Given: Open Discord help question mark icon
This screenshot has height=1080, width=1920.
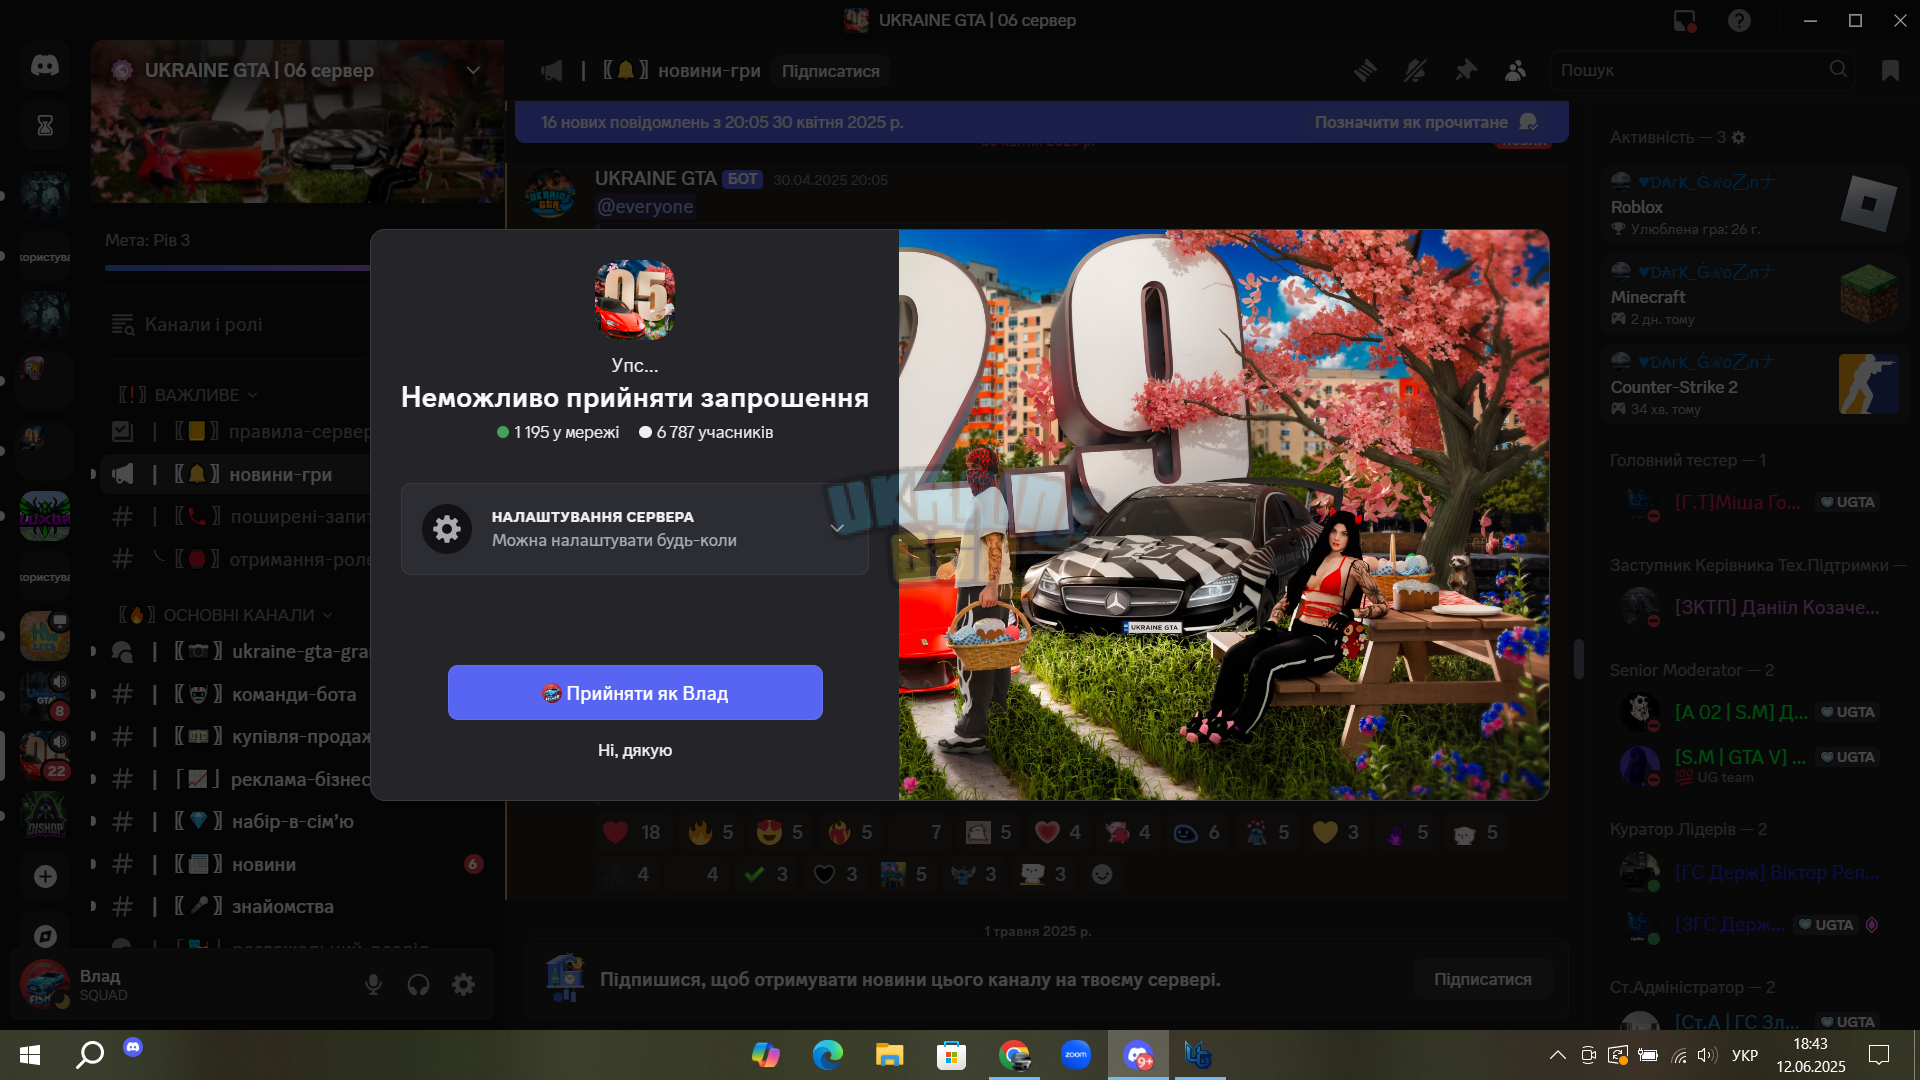Looking at the screenshot, I should point(1740,20).
